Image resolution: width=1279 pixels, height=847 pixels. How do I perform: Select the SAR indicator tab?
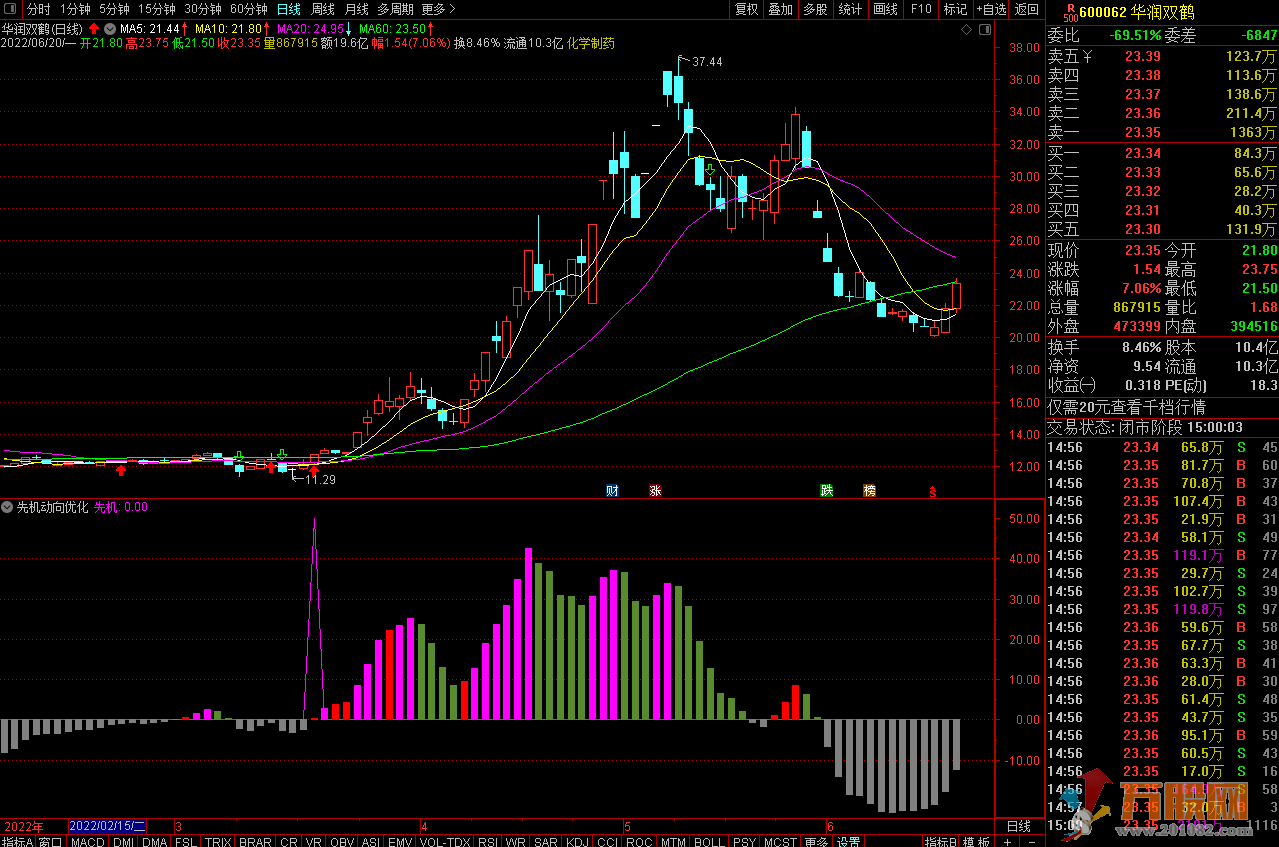[x=546, y=841]
